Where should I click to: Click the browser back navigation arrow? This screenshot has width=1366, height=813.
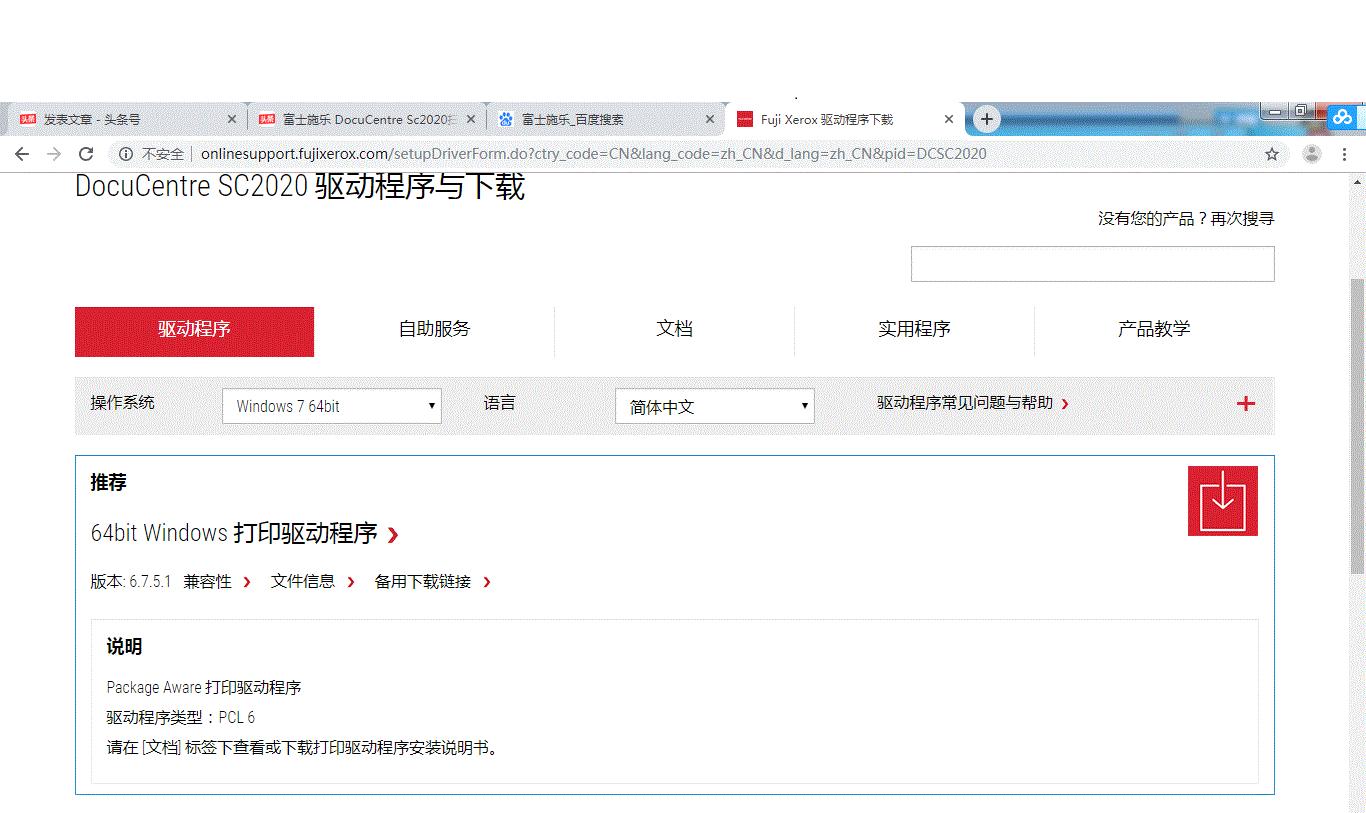22,154
